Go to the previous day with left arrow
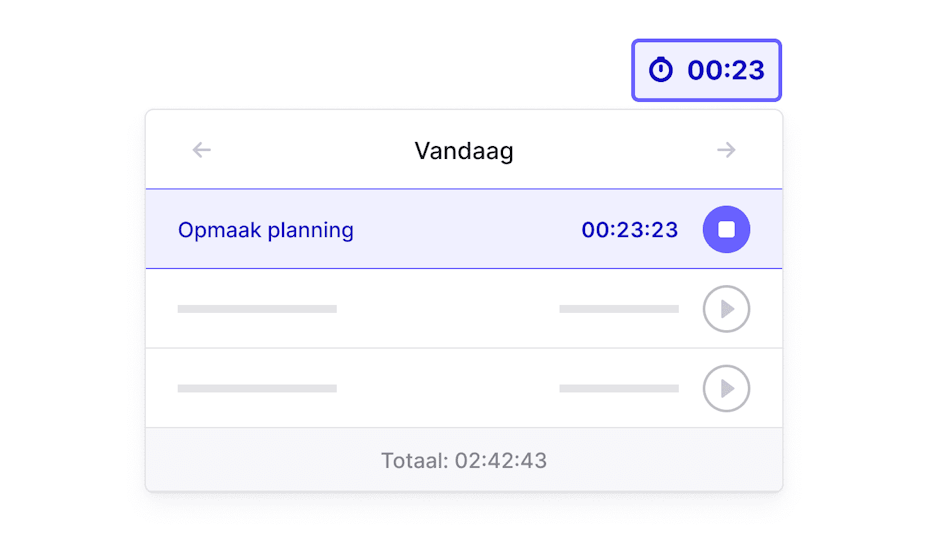 pos(202,150)
